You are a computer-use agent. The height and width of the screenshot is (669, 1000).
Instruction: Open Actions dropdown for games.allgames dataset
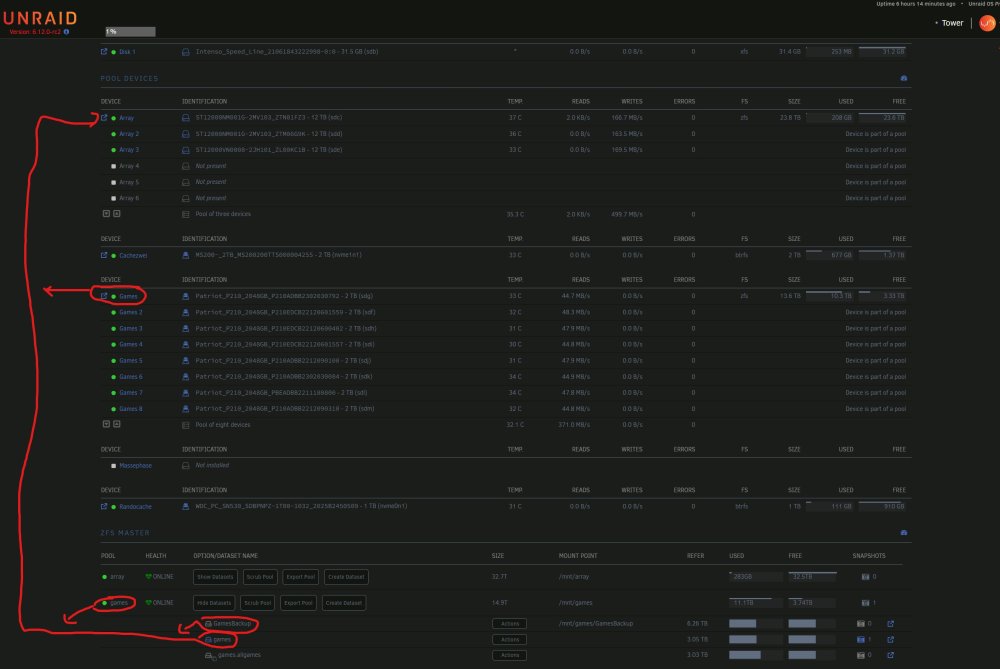tap(510, 655)
